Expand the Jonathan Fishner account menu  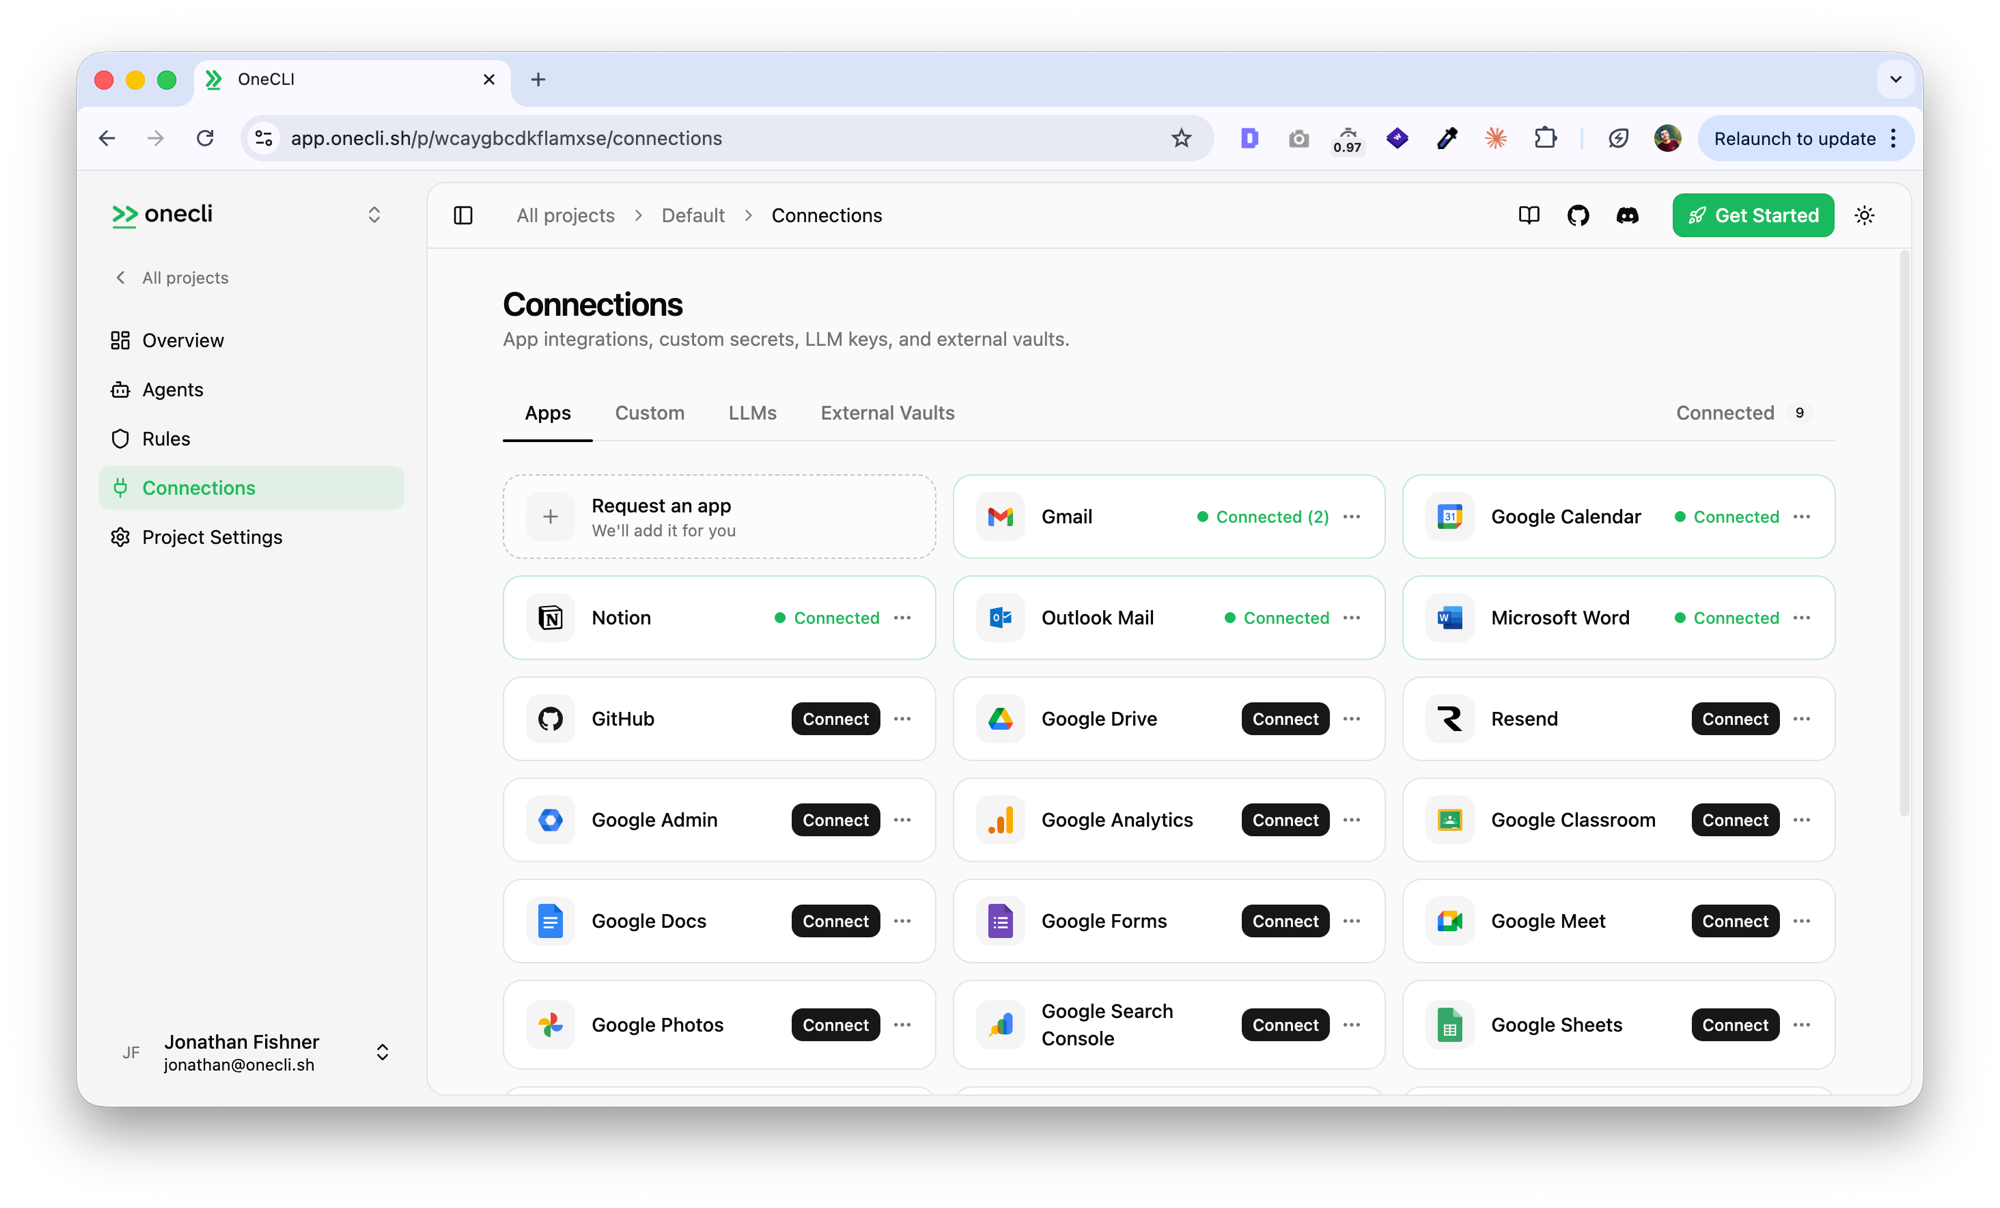coord(382,1052)
